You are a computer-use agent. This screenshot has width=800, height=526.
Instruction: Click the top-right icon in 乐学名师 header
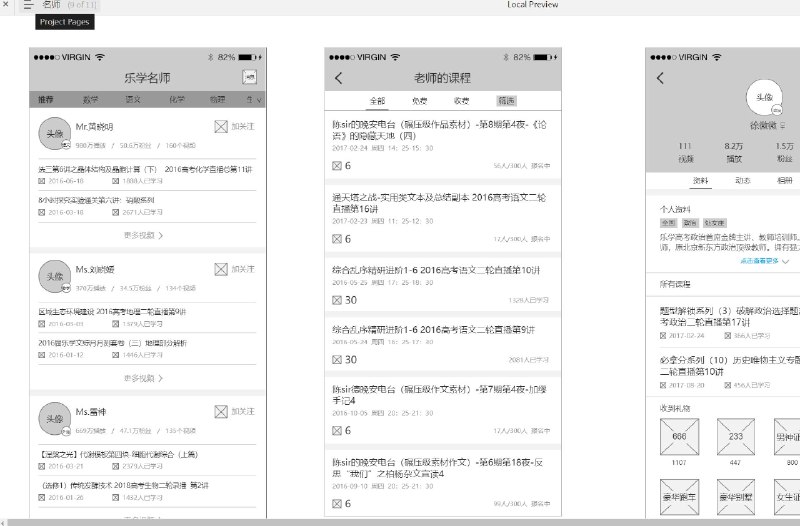point(249,77)
